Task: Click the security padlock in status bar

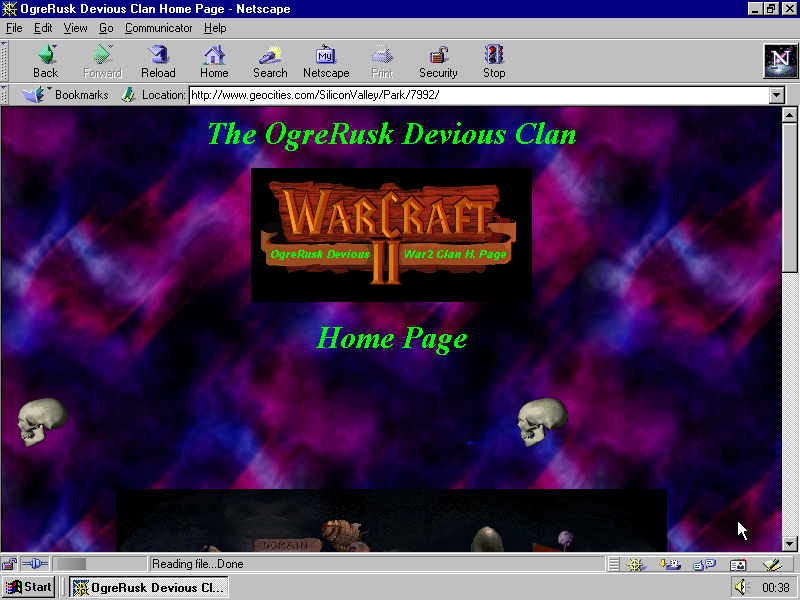Action: [9, 564]
